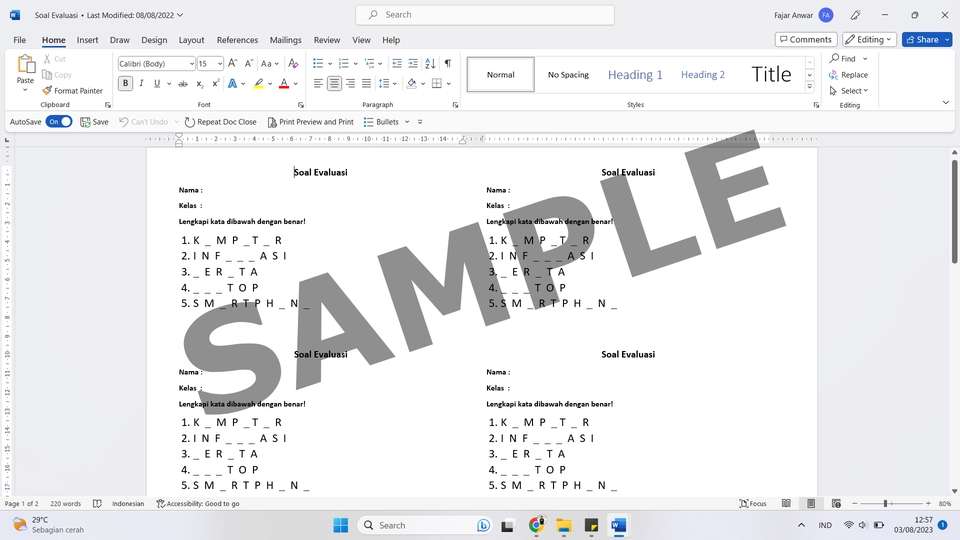Switch to the Insert tab

[88, 40]
